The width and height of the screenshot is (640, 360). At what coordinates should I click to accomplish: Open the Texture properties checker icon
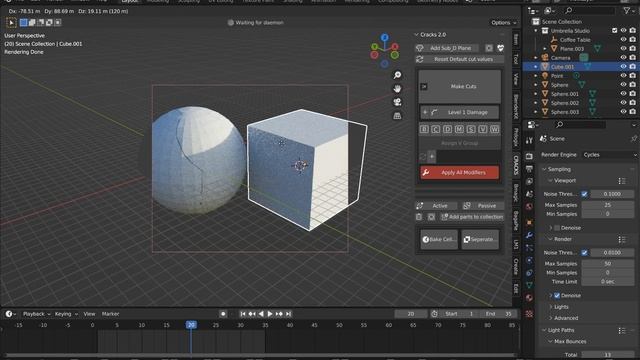pyautogui.click(x=529, y=314)
